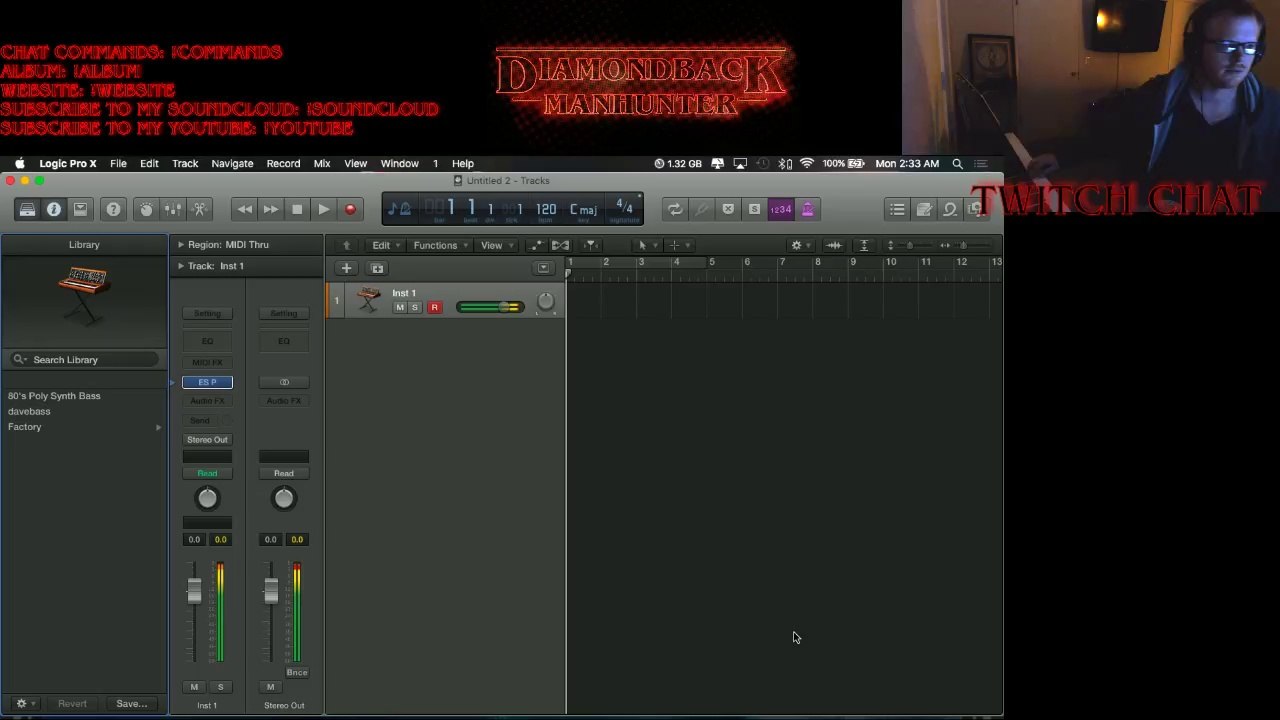Open the Record menu

pyautogui.click(x=283, y=163)
